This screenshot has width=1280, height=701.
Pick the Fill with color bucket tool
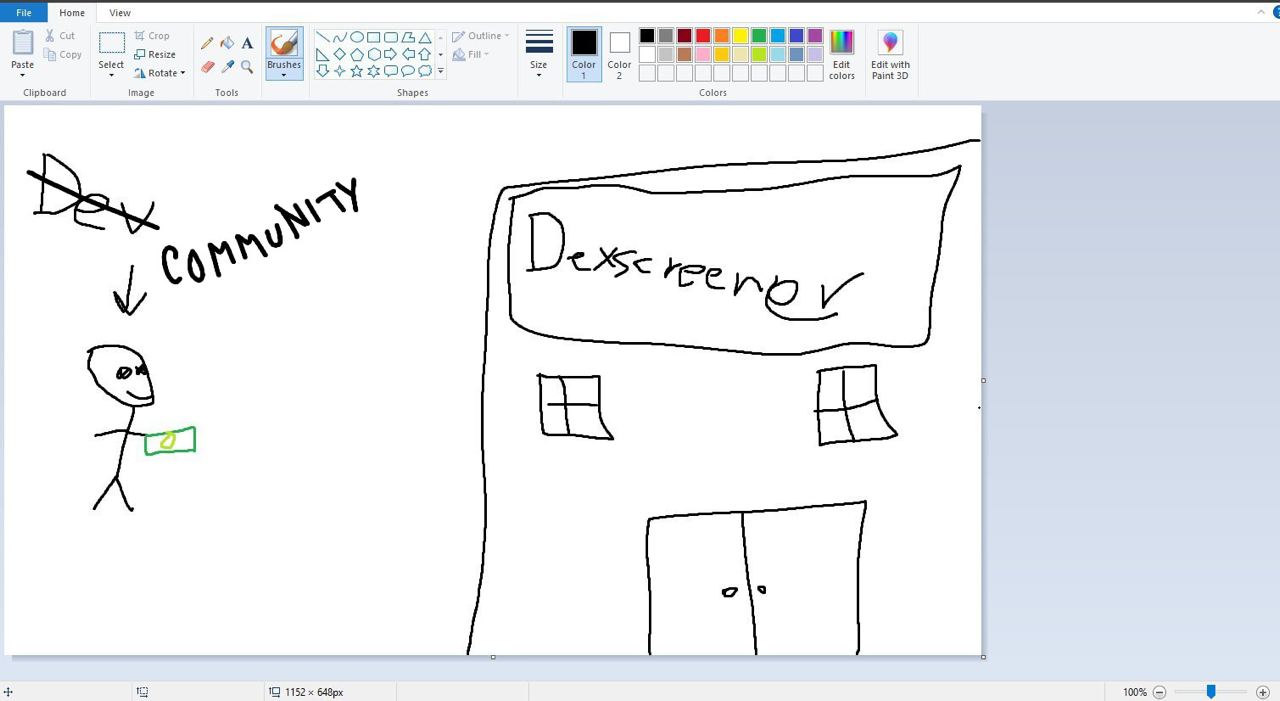(x=227, y=43)
